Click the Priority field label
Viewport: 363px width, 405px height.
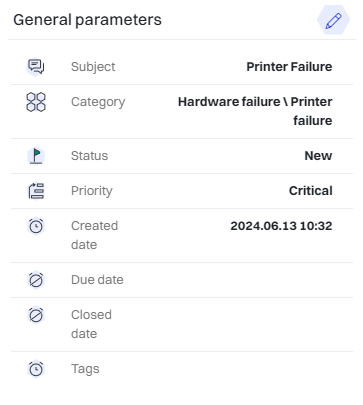(92, 191)
